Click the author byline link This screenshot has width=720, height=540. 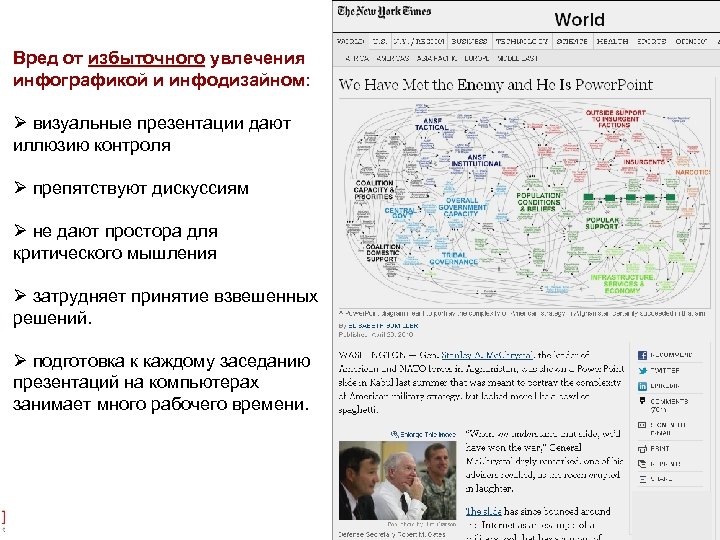383,326
